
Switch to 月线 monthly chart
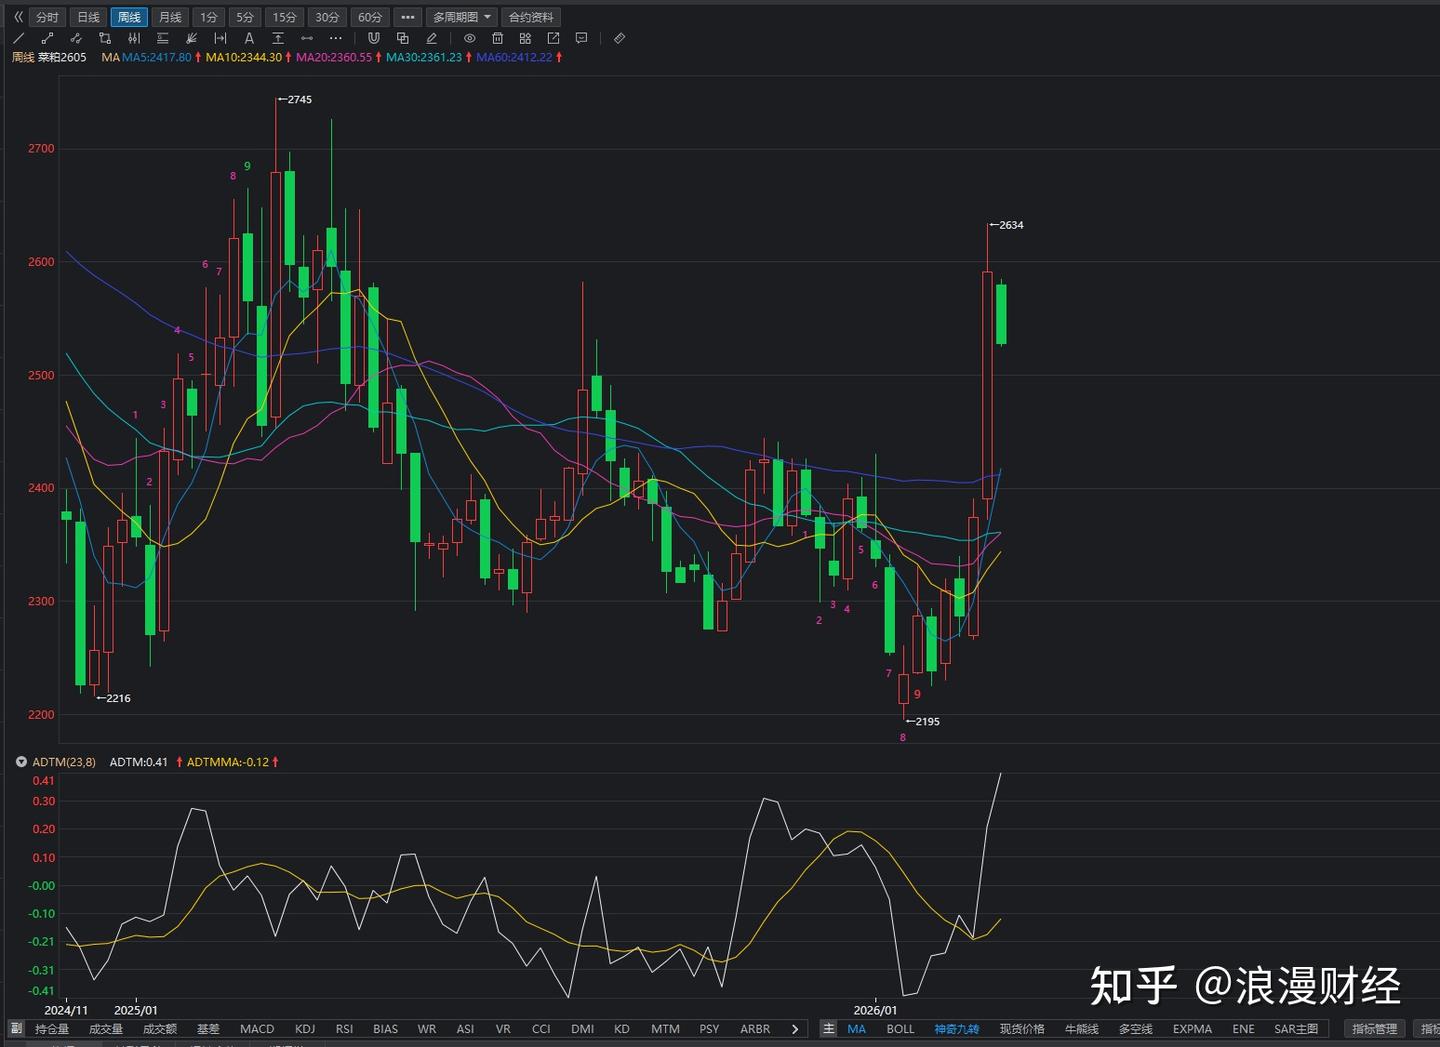click(171, 17)
